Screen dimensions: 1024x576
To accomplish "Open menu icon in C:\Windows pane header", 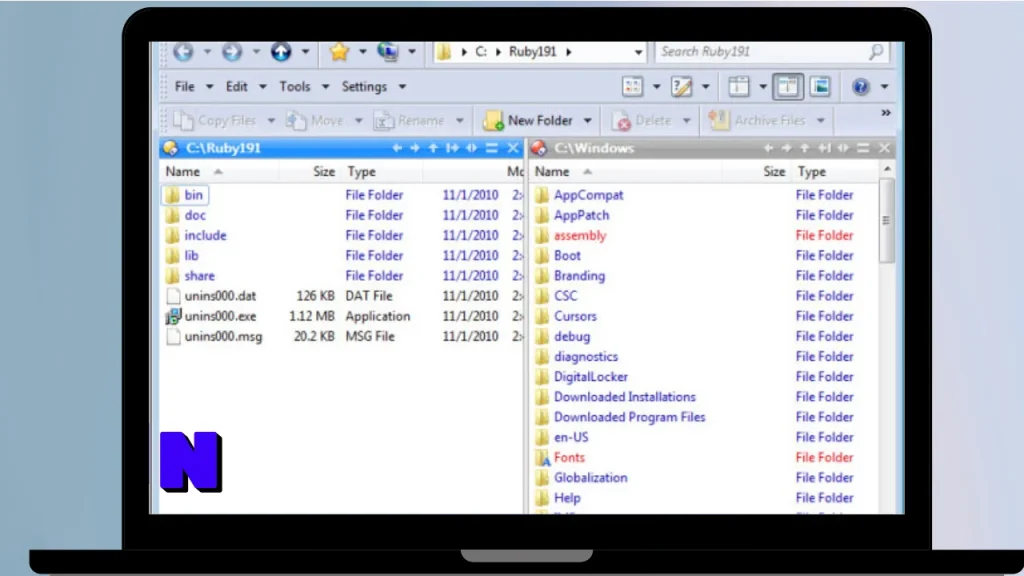I will click(863, 148).
